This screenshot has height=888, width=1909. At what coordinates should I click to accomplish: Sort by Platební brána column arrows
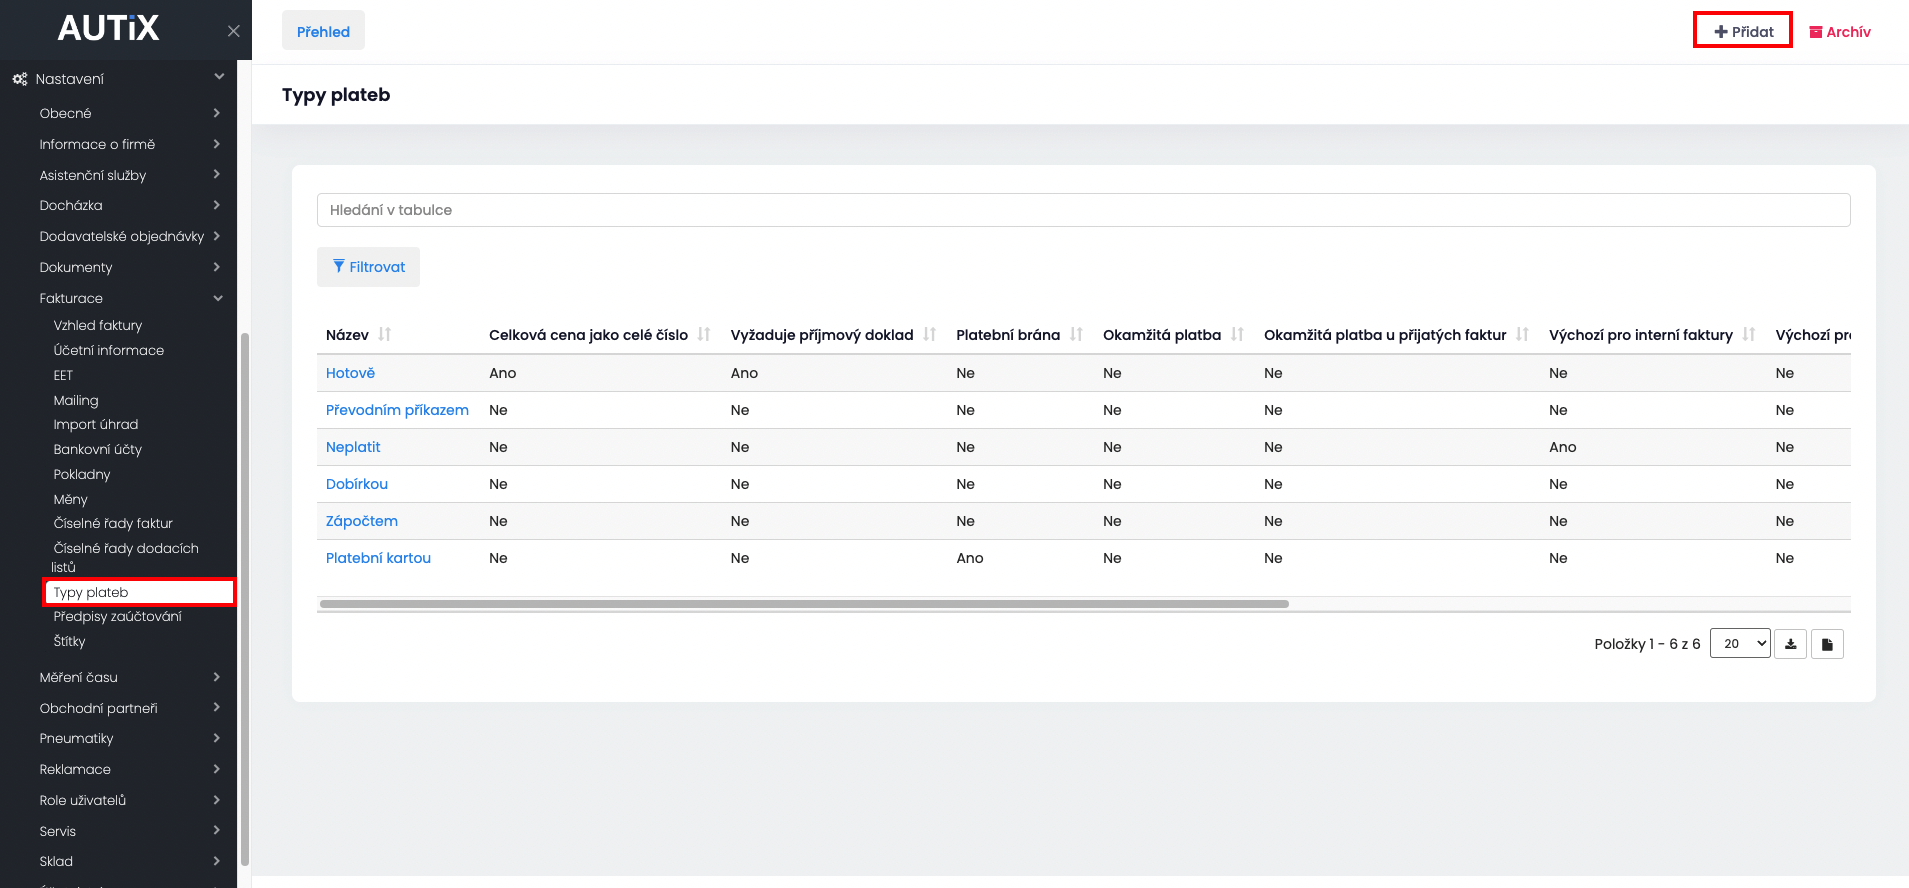click(x=1076, y=335)
